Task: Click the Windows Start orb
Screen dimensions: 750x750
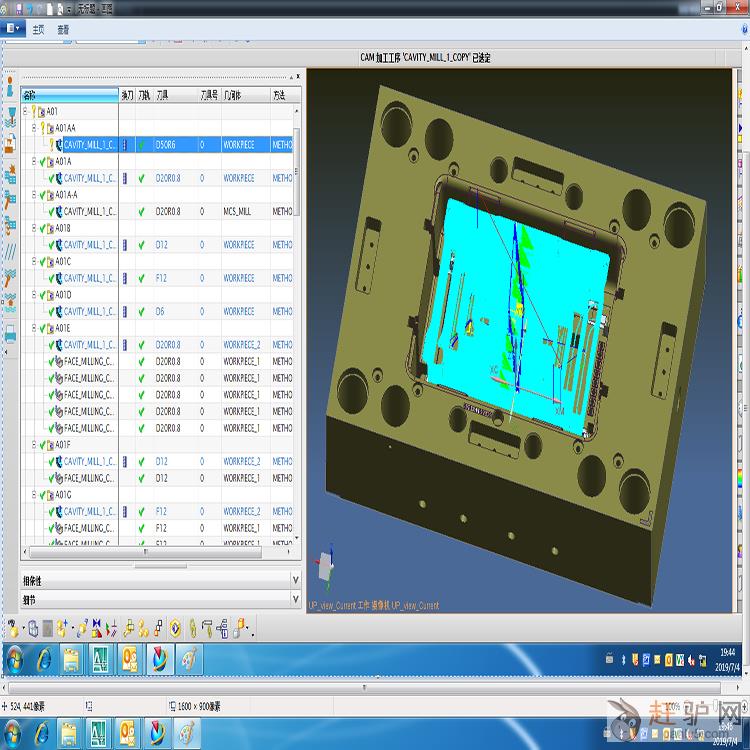Action: 15,659
